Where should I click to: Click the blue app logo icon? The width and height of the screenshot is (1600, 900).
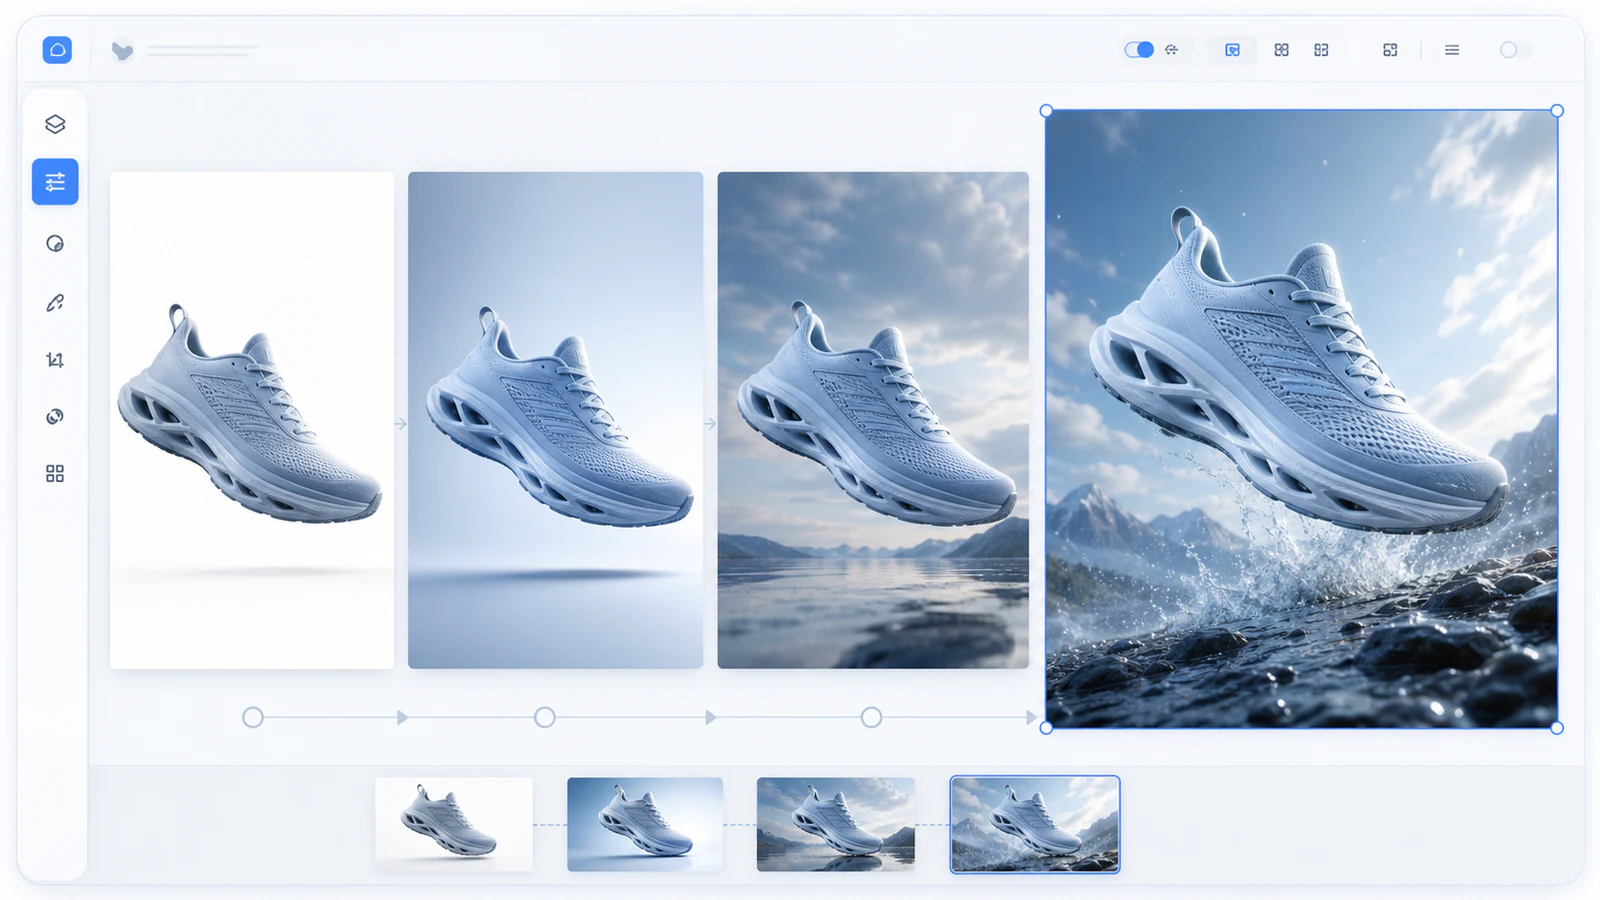[57, 50]
